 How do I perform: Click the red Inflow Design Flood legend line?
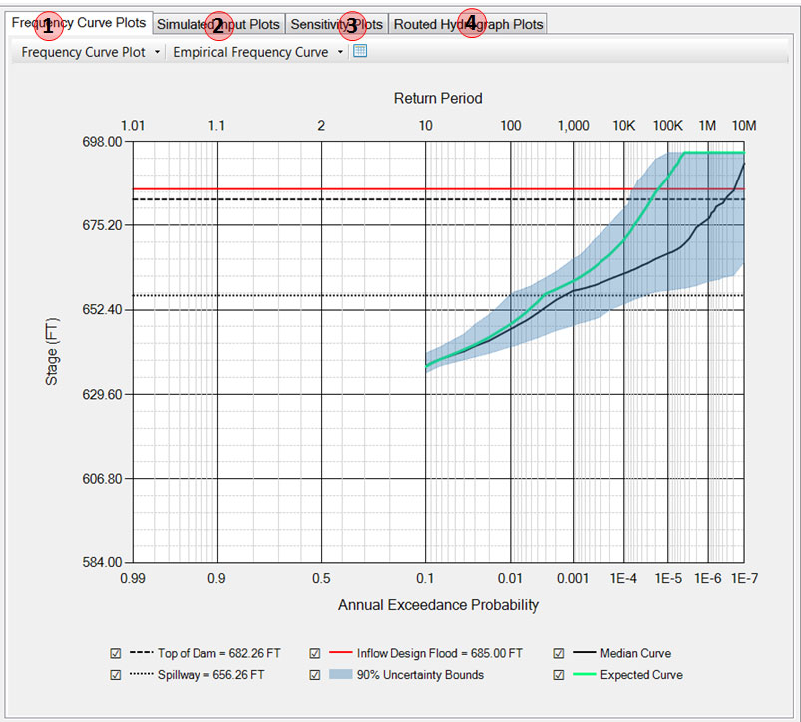coord(340,653)
